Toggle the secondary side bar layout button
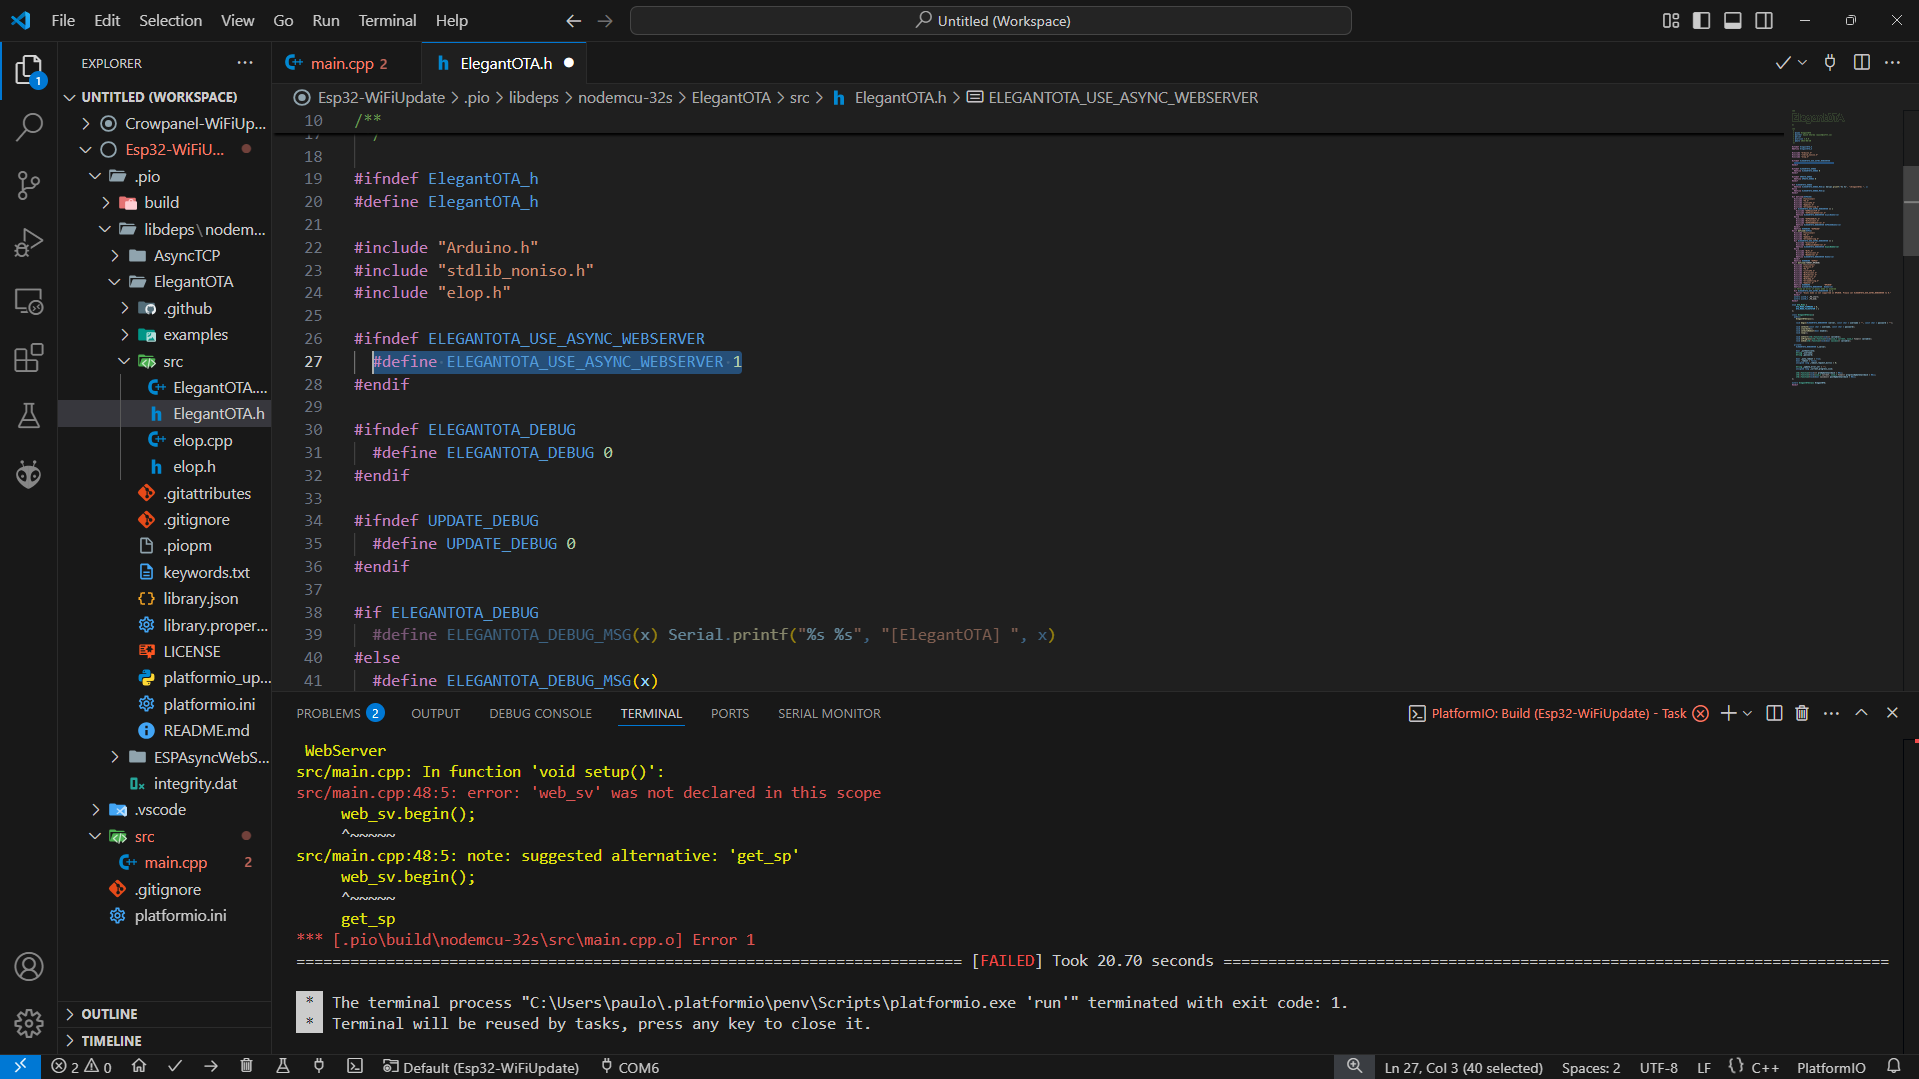Screen dimensions: 1919x1079 click(1764, 21)
